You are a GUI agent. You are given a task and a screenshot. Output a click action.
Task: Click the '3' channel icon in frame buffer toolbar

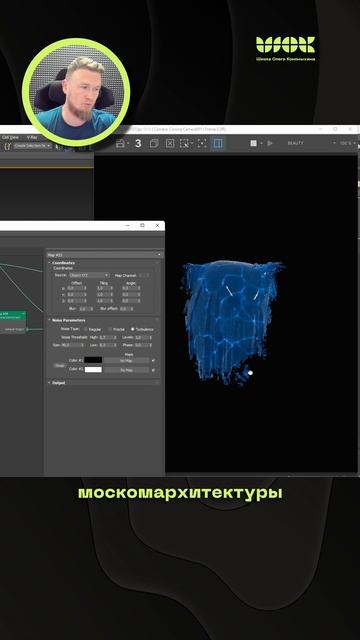(138, 143)
